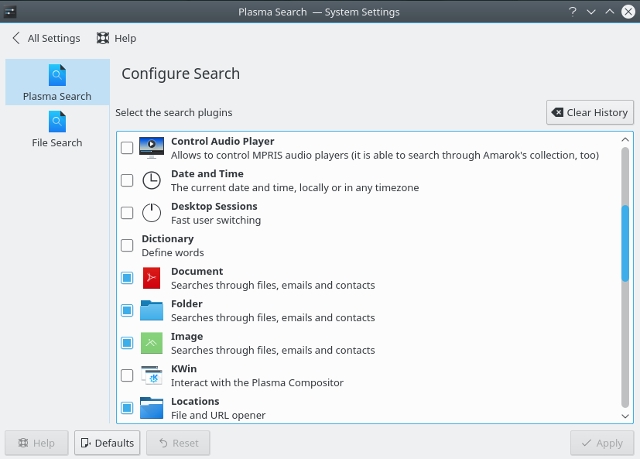Image resolution: width=640 pixels, height=459 pixels.
Task: Click the Defaults button
Action: coord(107,443)
